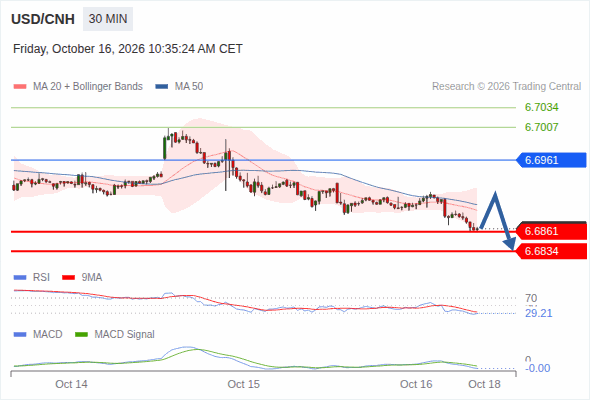Click the RSI value 29.21

pyautogui.click(x=538, y=313)
